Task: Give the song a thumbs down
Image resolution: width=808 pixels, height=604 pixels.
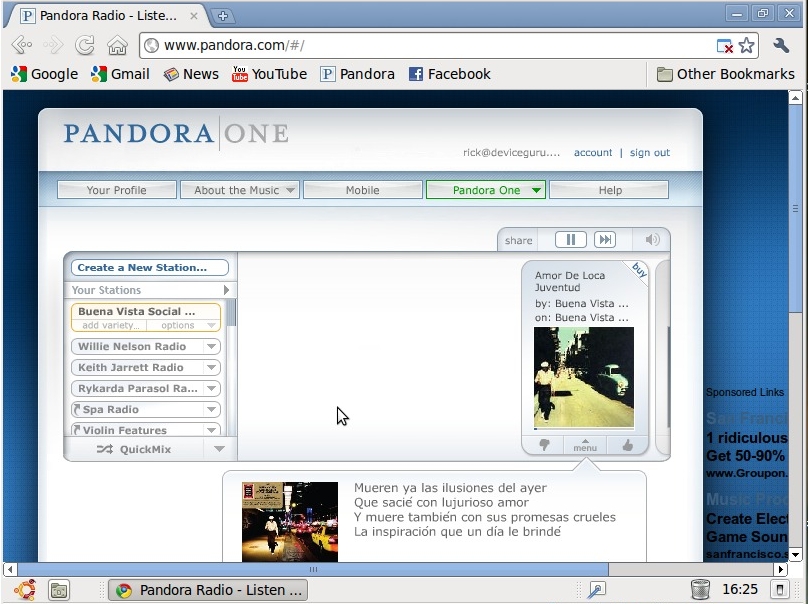Action: [x=544, y=445]
